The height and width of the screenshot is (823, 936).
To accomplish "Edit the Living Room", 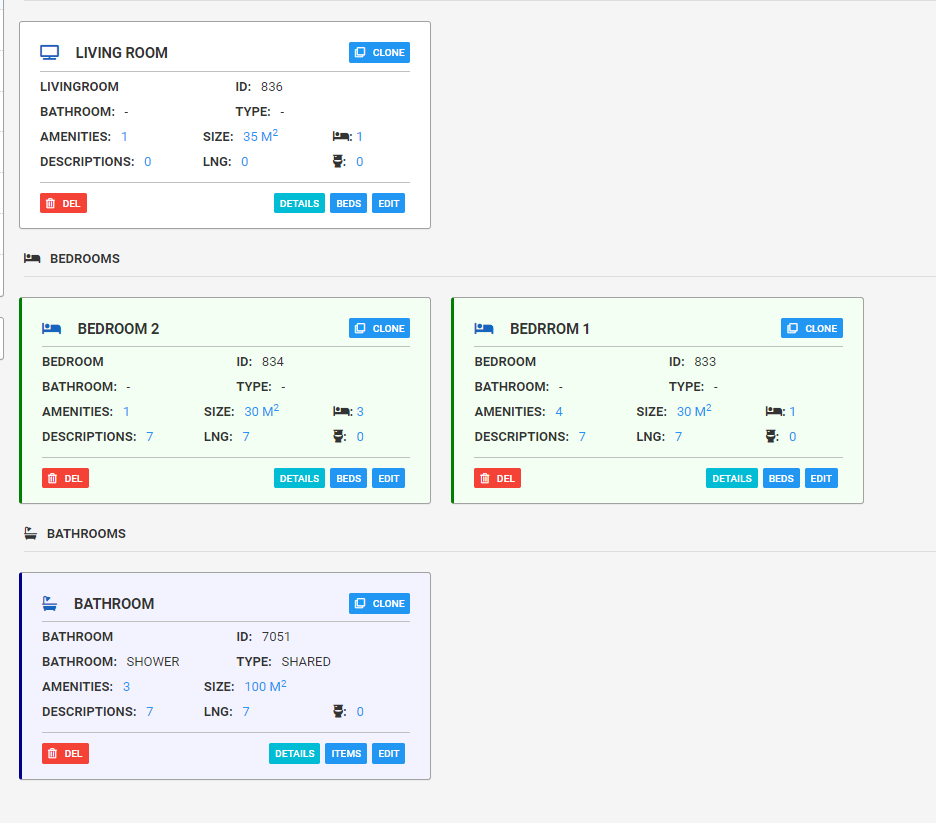I will coord(389,204).
